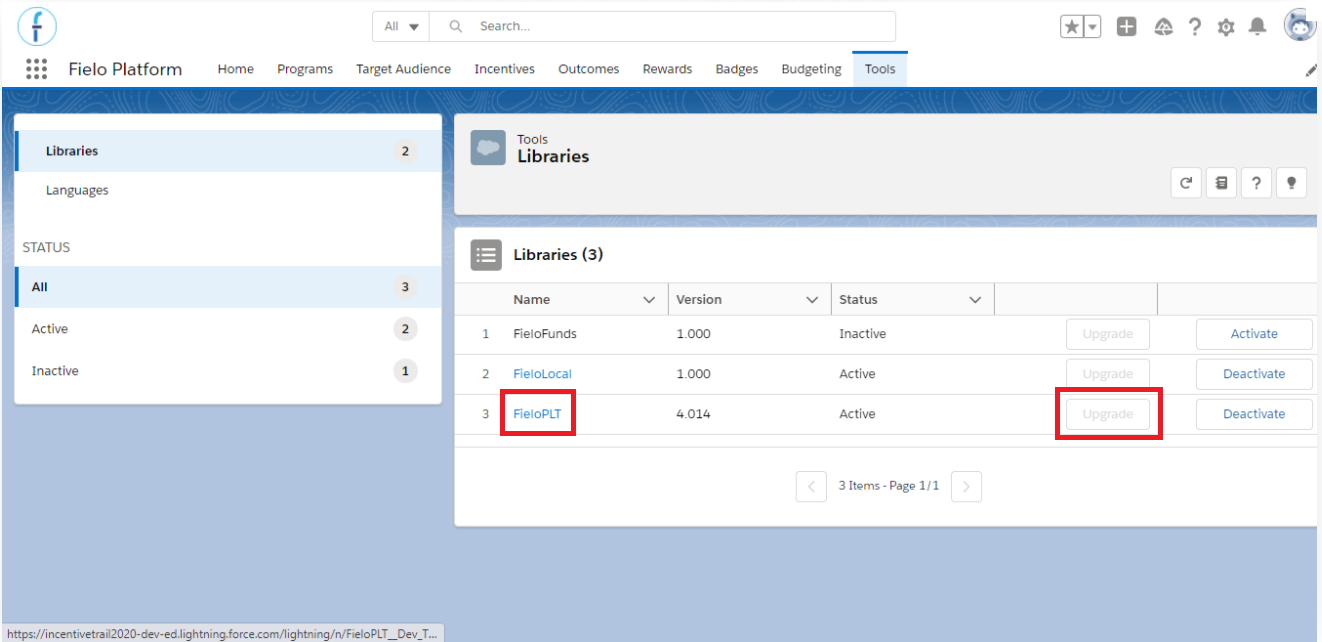
Task: Open the Budgeting tab
Action: coord(811,69)
